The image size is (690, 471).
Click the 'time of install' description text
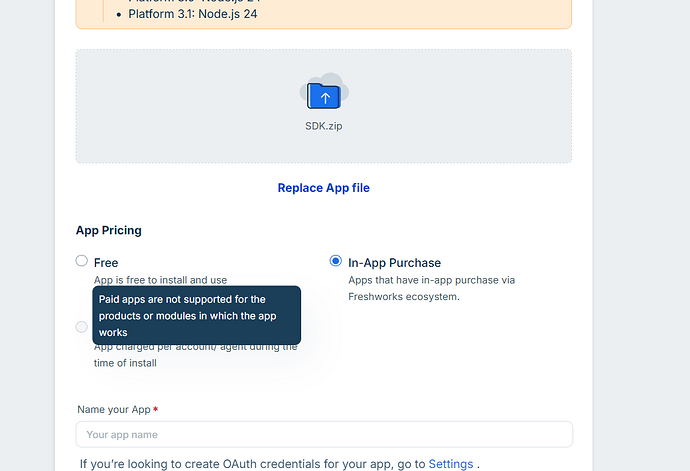pos(125,363)
